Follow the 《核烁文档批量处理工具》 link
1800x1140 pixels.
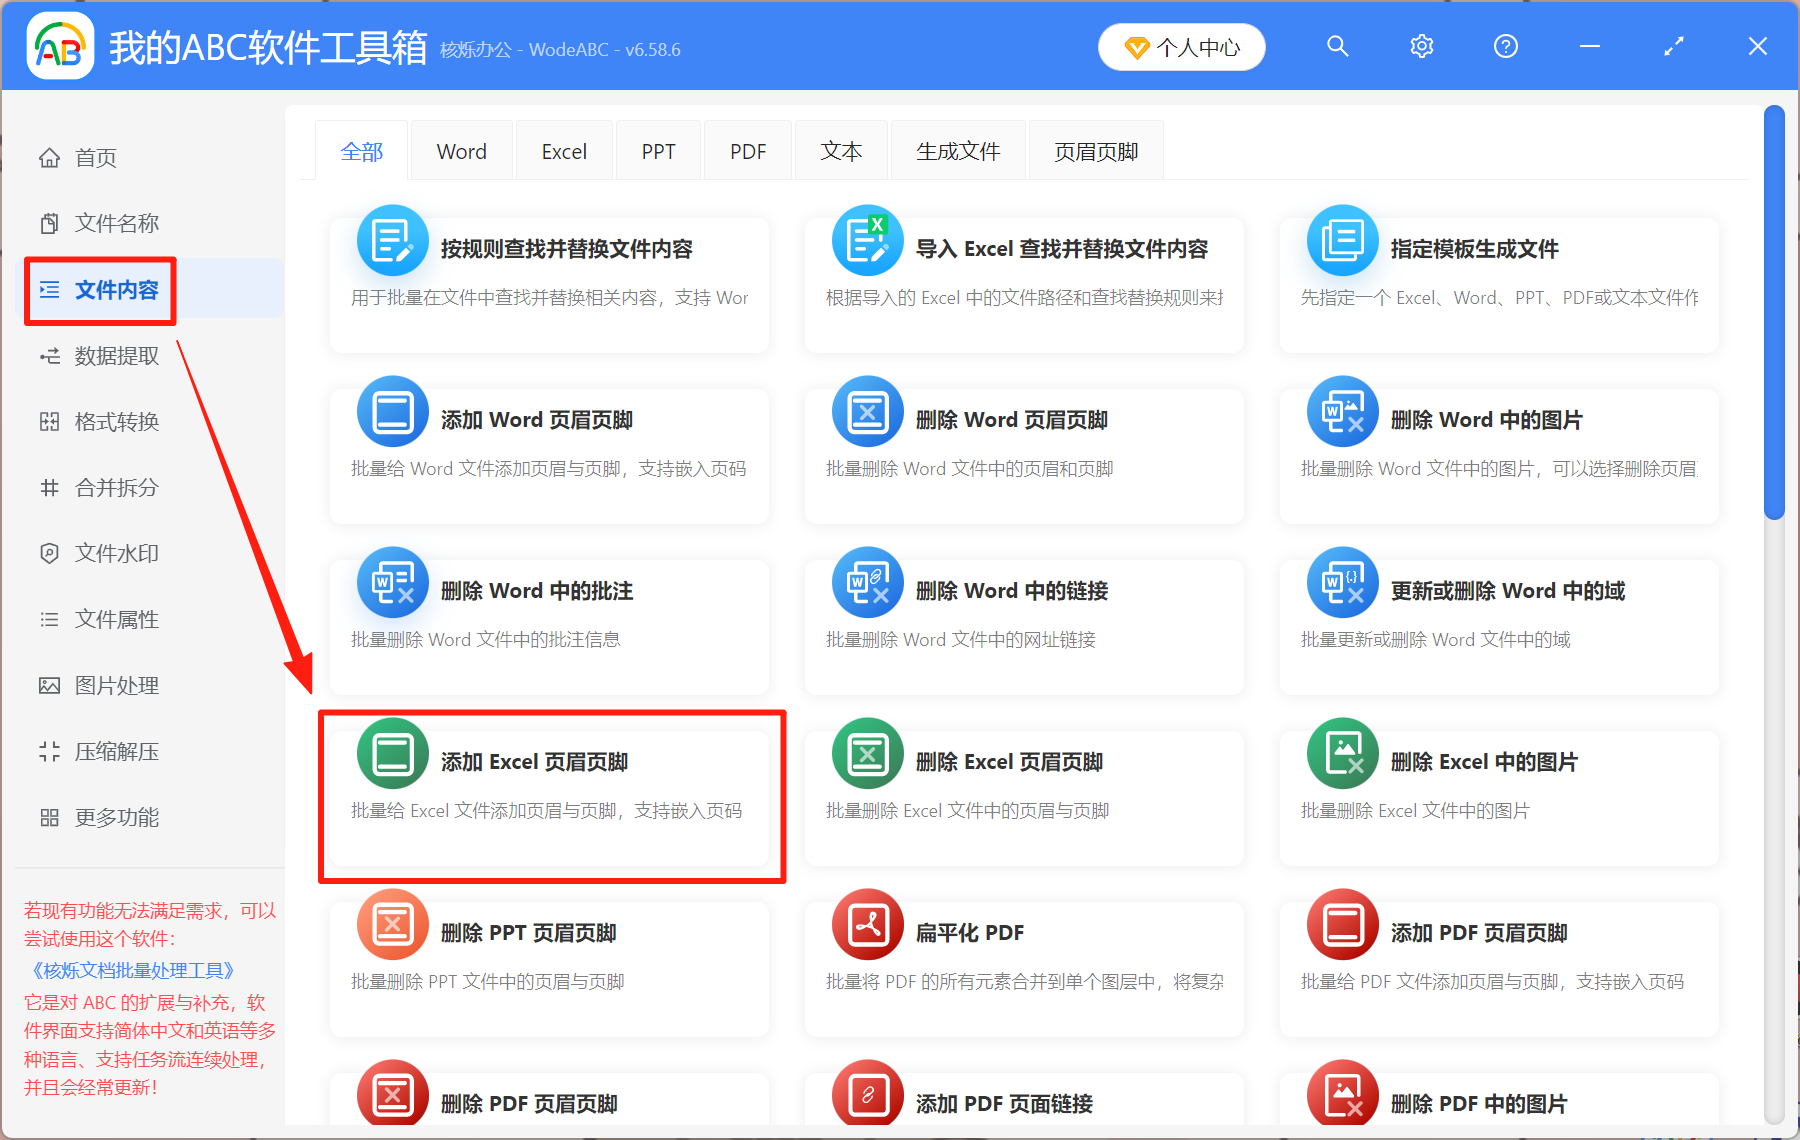click(131, 970)
